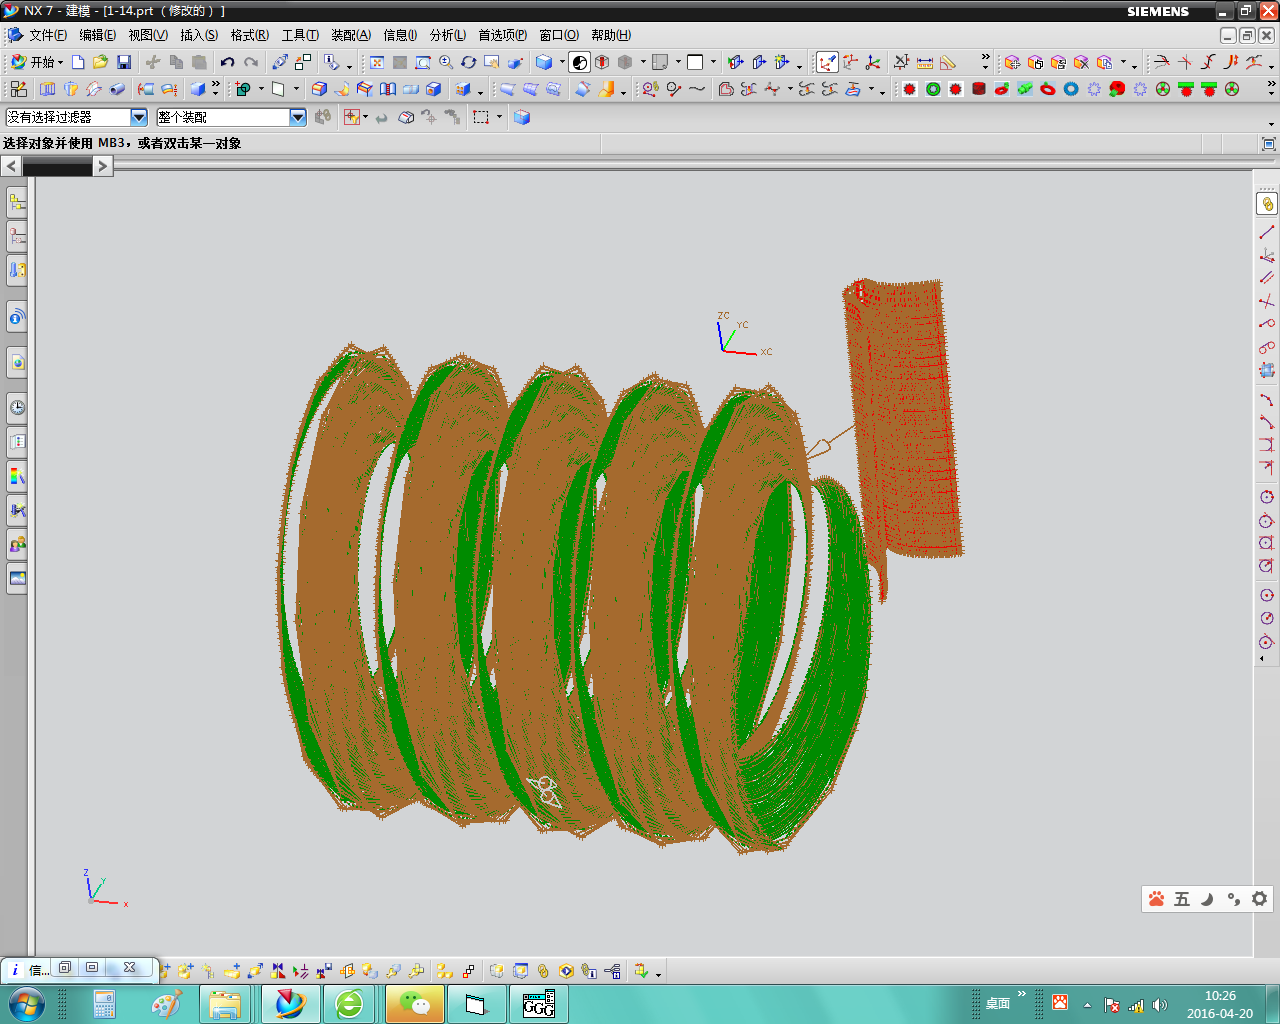Viewport: 1280px width, 1024px height.
Task: Toggle the WCS display icon
Action: pyautogui.click(x=827, y=62)
